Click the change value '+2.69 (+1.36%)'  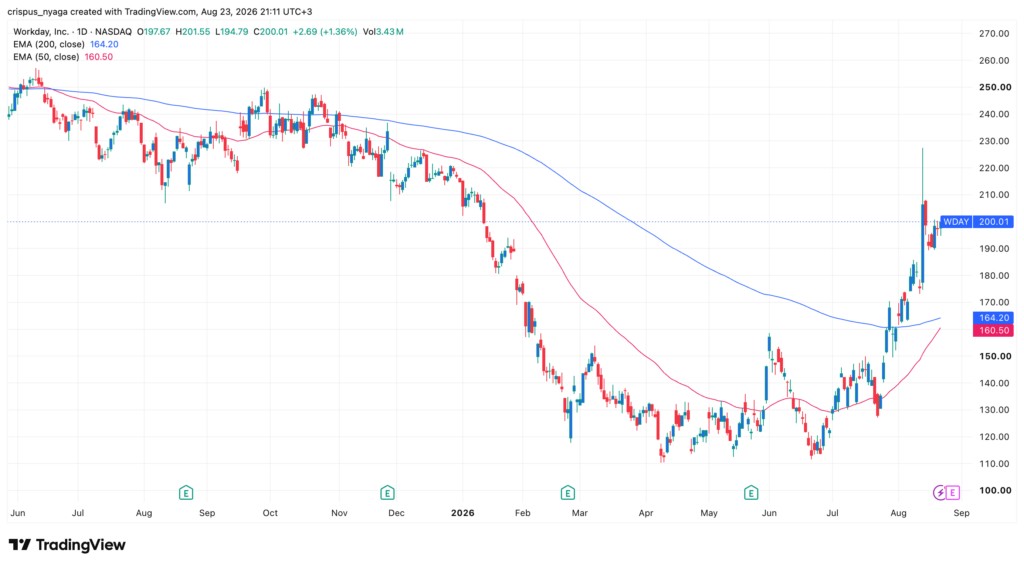pos(325,31)
